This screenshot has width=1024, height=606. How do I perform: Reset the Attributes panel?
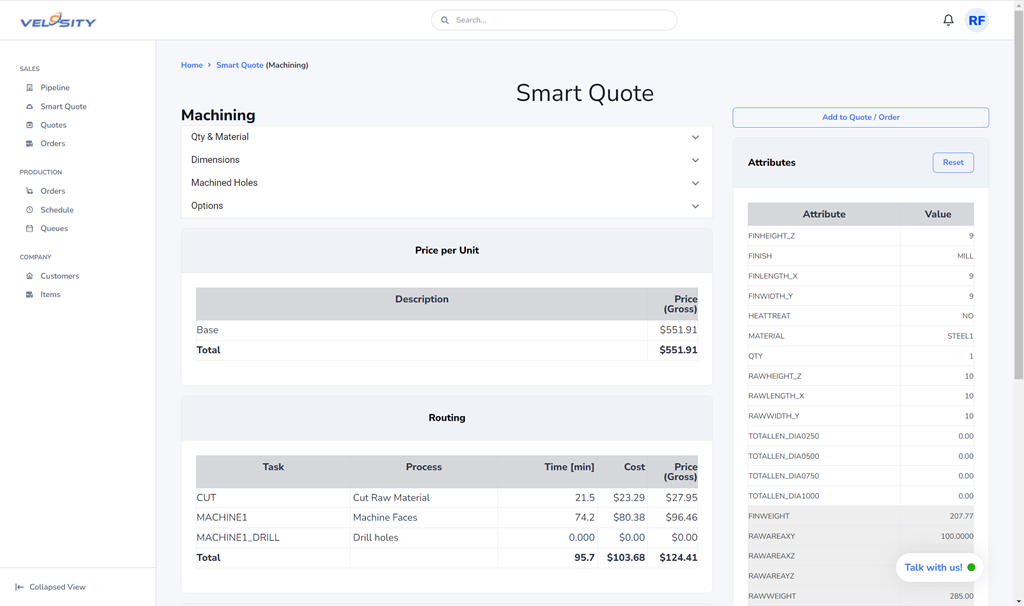click(x=952, y=162)
